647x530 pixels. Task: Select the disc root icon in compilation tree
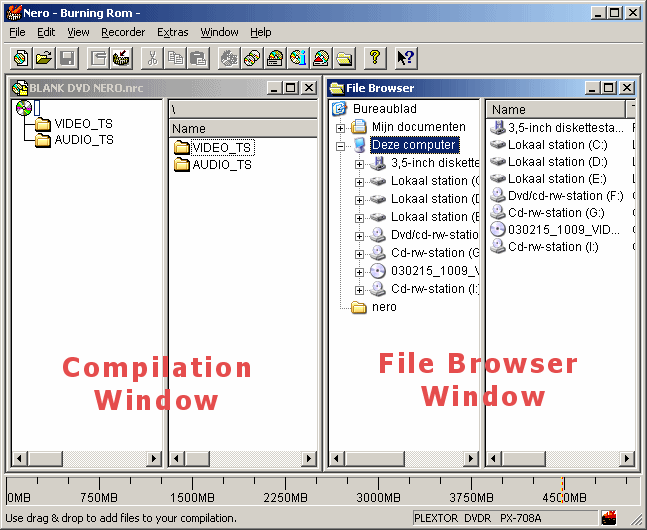(24, 108)
